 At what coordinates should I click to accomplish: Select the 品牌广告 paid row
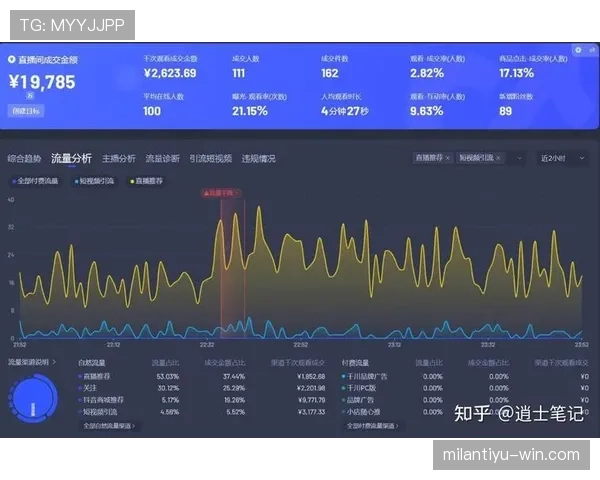(465, 400)
